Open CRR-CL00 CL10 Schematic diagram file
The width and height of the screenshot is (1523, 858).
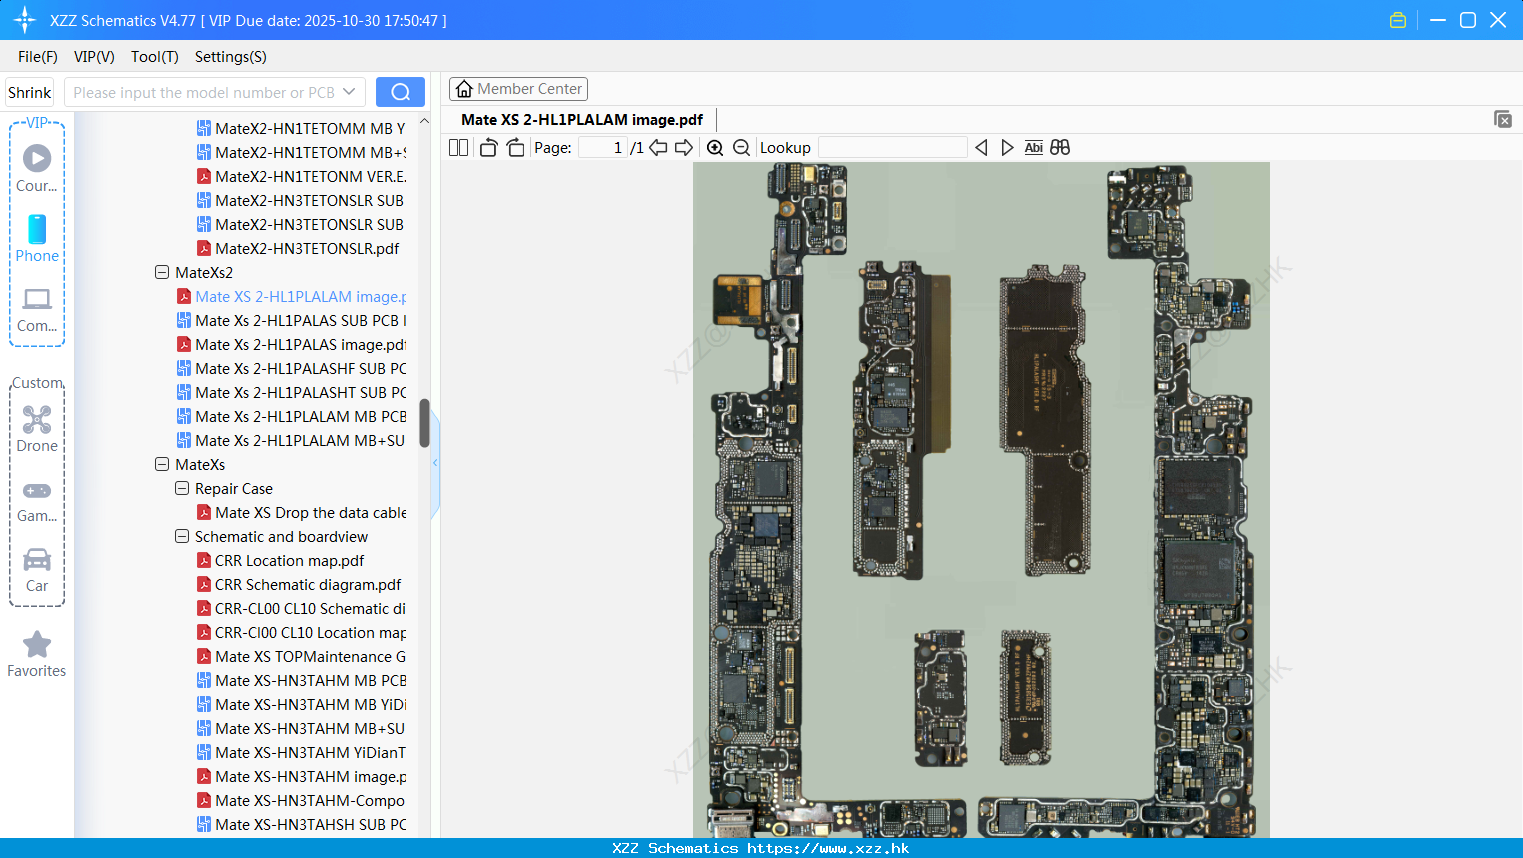[x=301, y=608]
